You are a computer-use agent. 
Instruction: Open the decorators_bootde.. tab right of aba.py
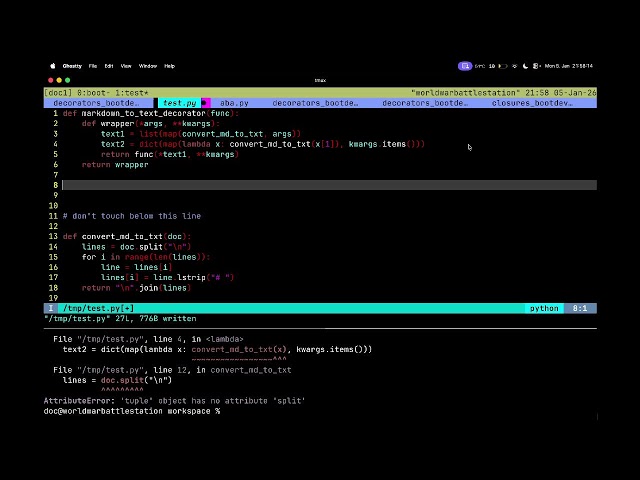pos(315,103)
